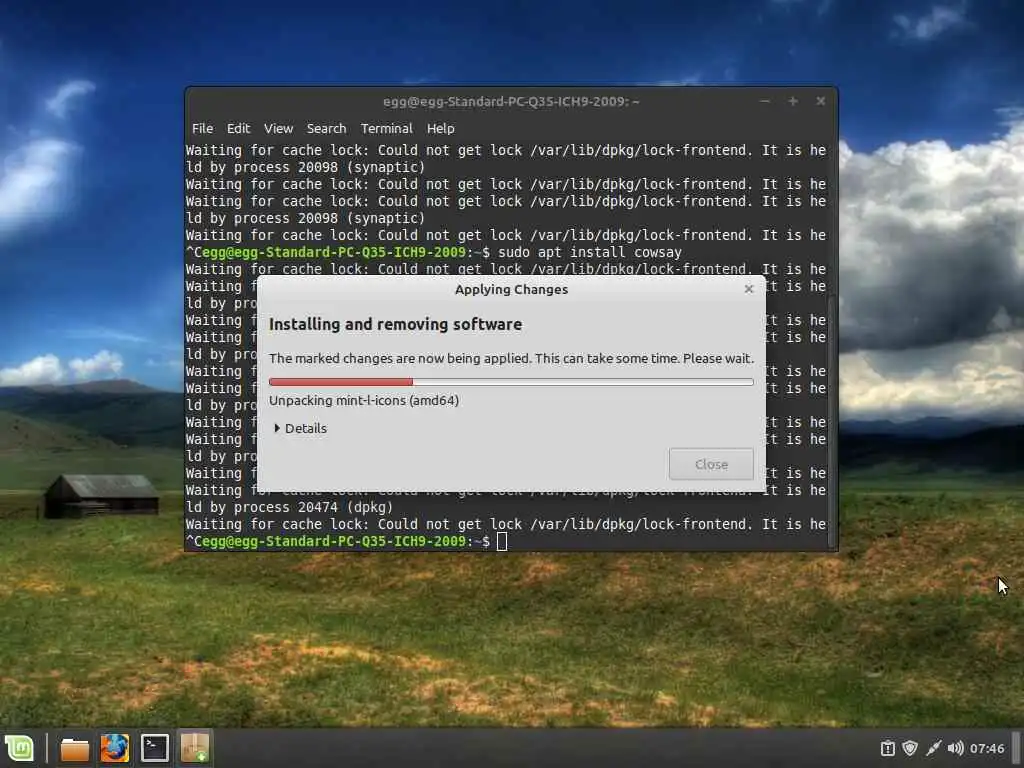Viewport: 1024px width, 768px height.
Task: Close the Applying Changes dialog with its X
Action: pyautogui.click(x=749, y=289)
